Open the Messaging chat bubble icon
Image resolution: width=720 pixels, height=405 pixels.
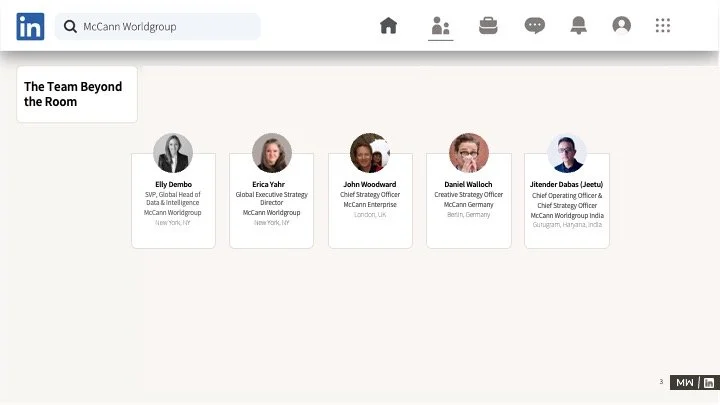coord(535,26)
